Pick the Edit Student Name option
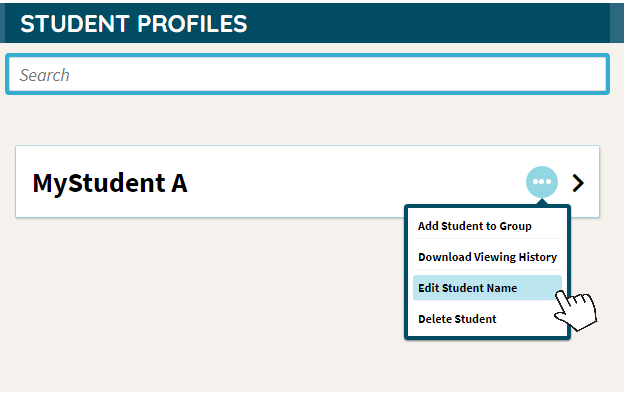The width and height of the screenshot is (630, 394). 467,288
